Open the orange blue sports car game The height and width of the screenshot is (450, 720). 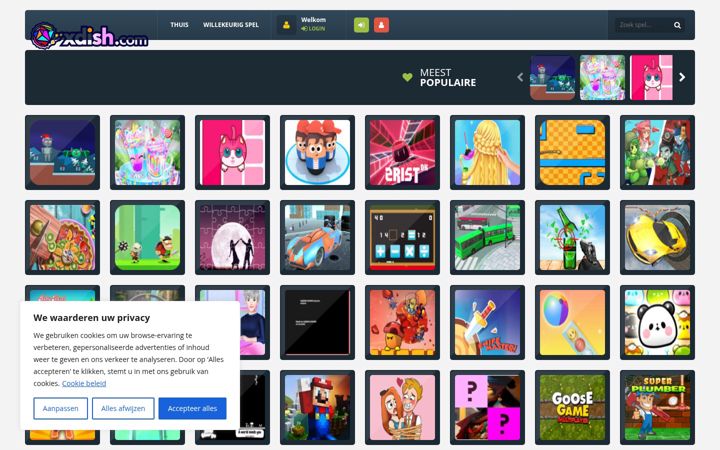317,237
